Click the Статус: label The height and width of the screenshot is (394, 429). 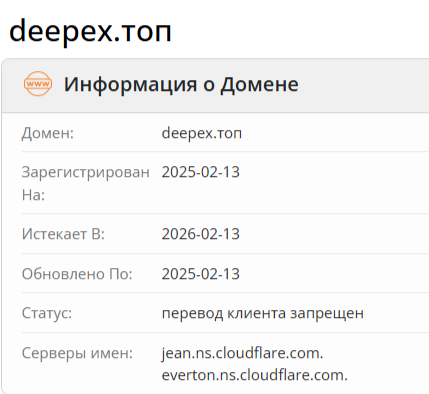(47, 313)
